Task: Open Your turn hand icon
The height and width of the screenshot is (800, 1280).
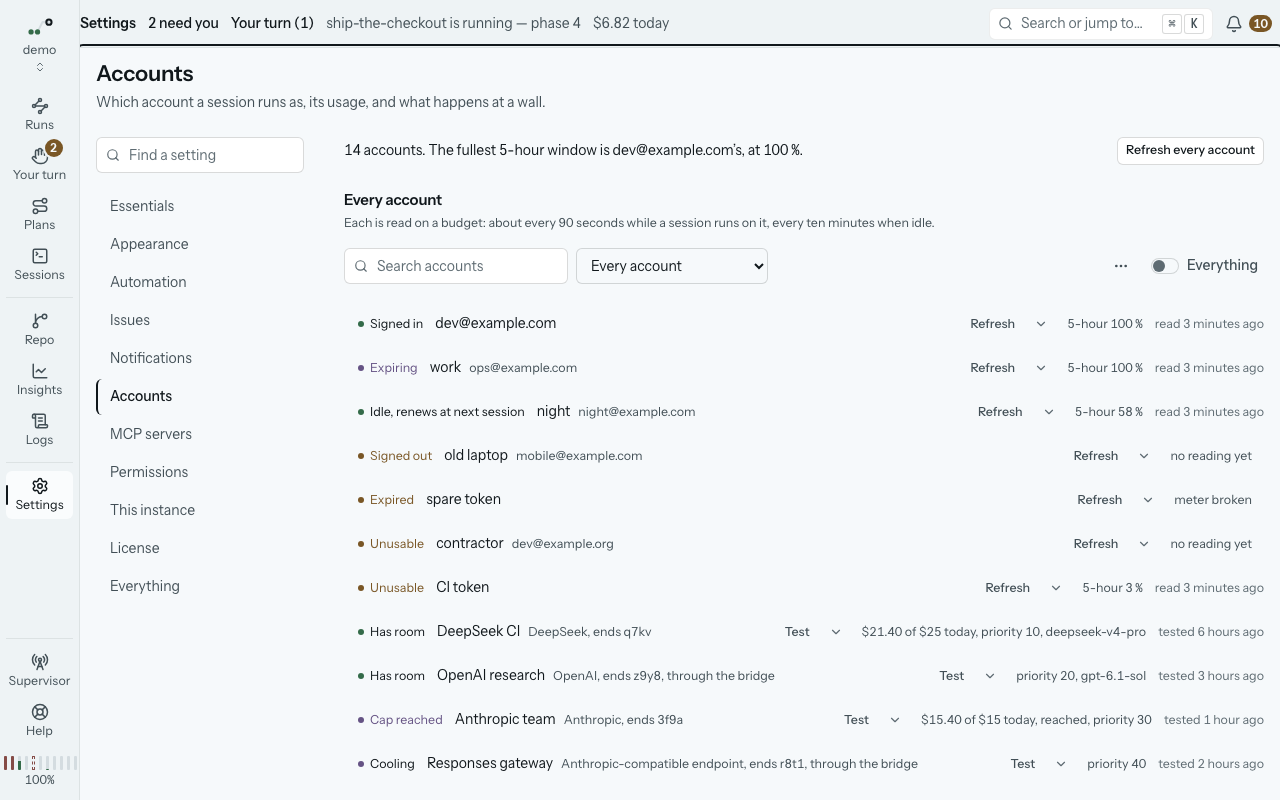Action: pos(40,155)
